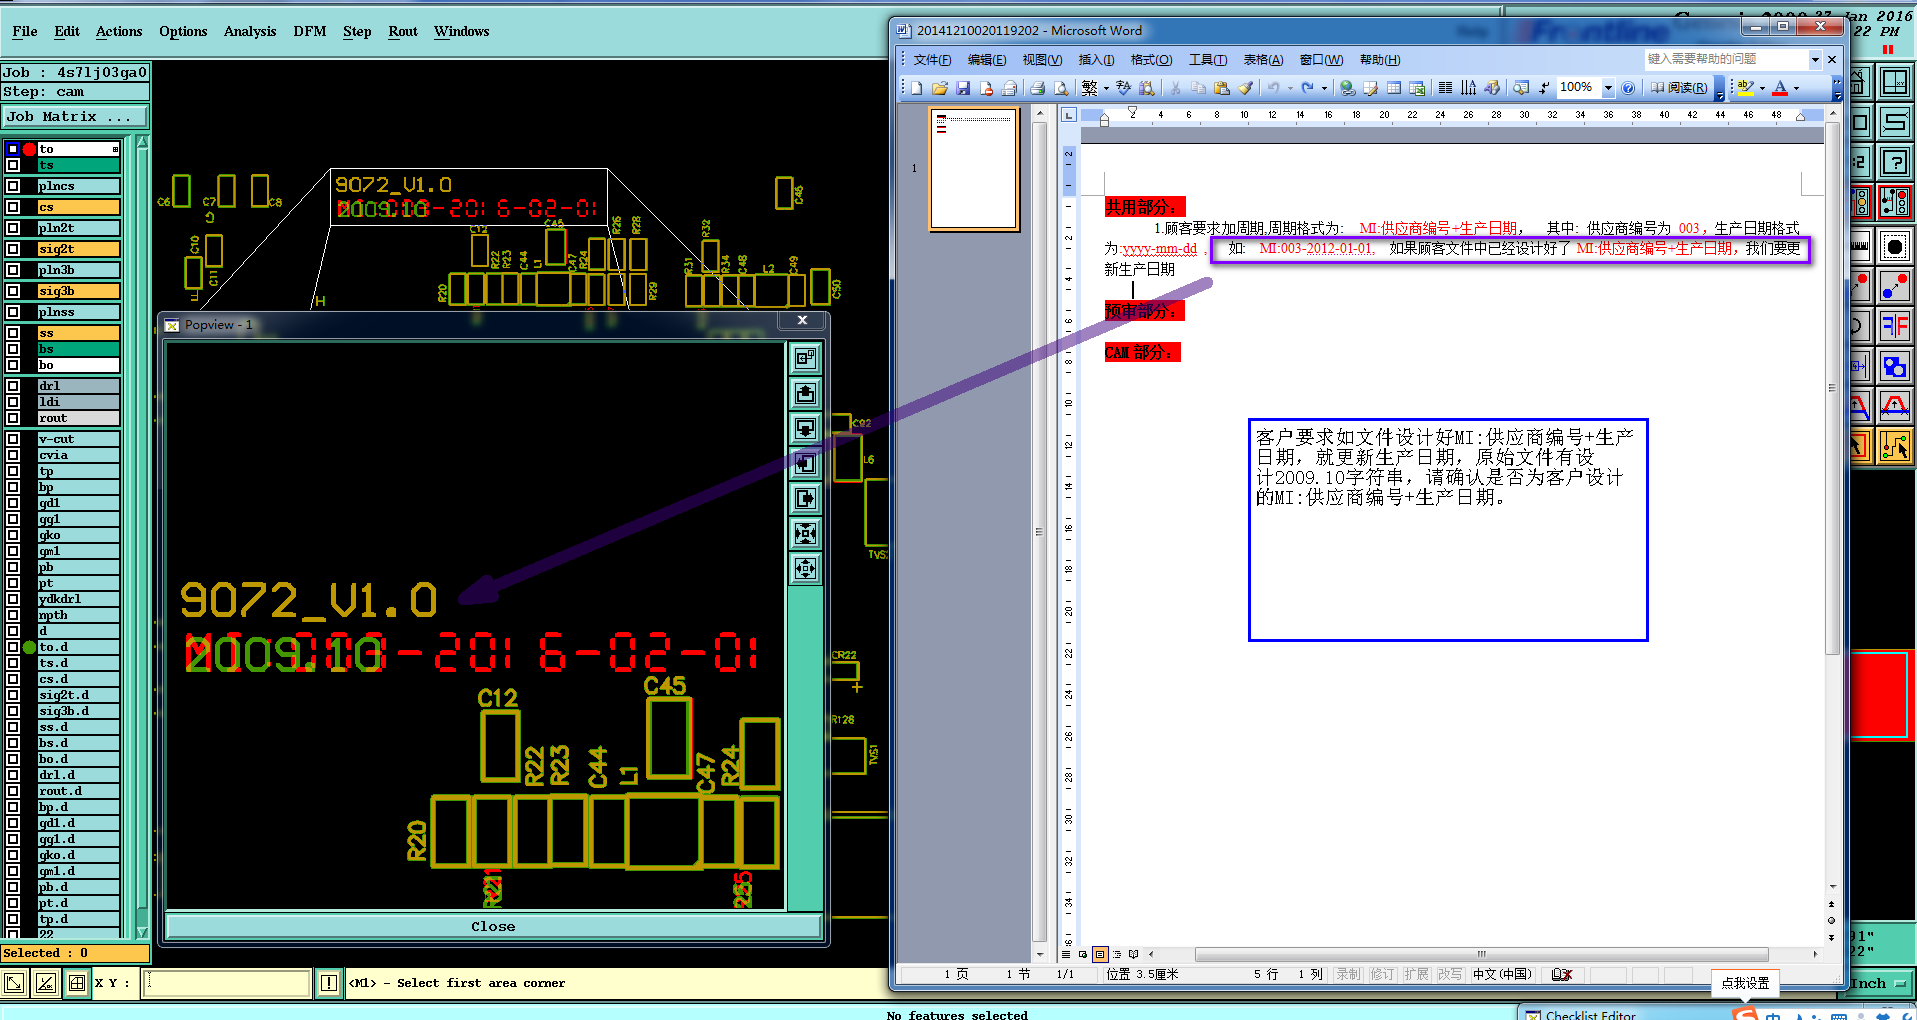Open the zoom percentage dropdown in Word

coord(1608,88)
